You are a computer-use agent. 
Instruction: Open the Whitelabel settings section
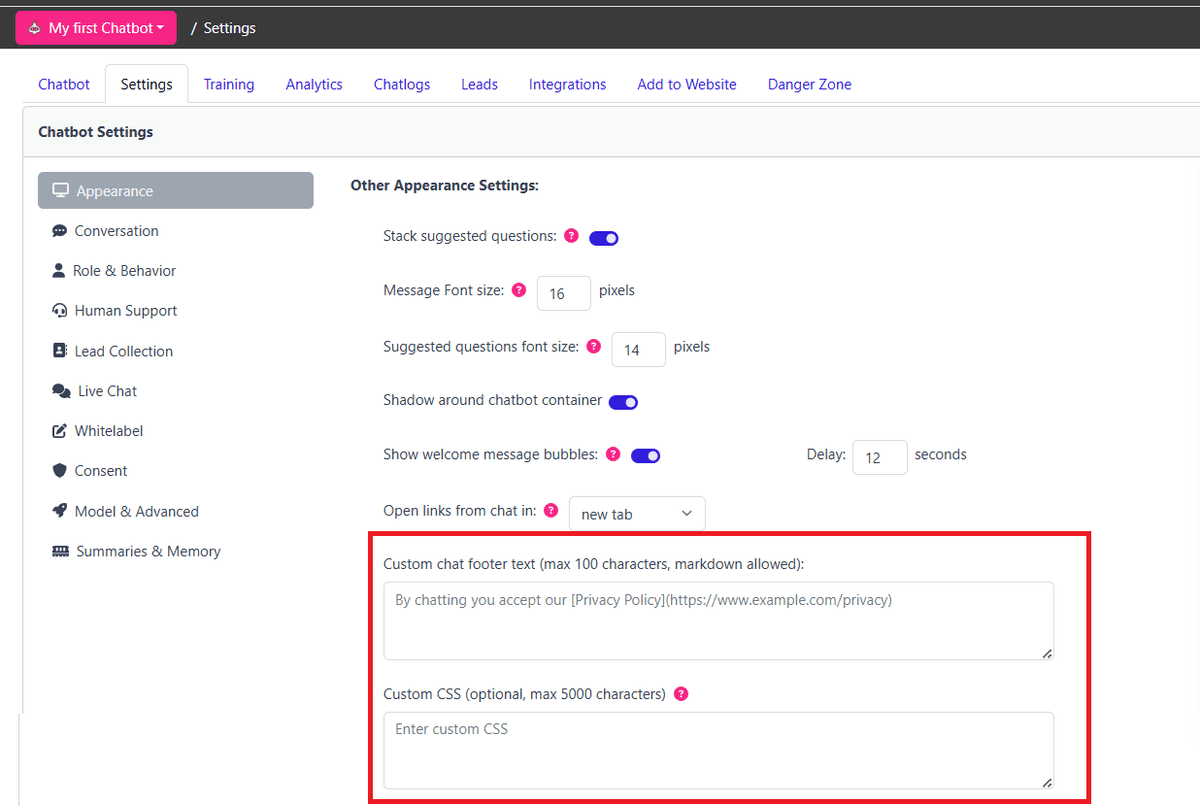(x=108, y=430)
